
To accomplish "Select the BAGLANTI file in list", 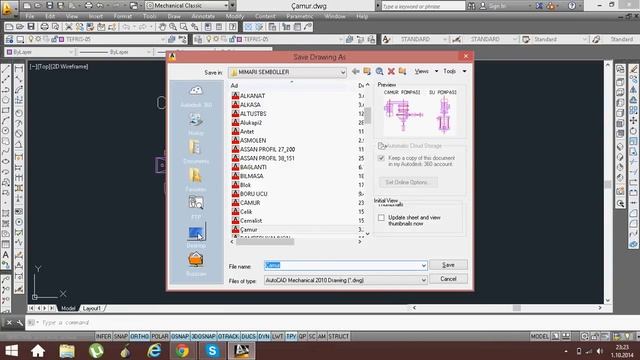I will tap(249, 167).
